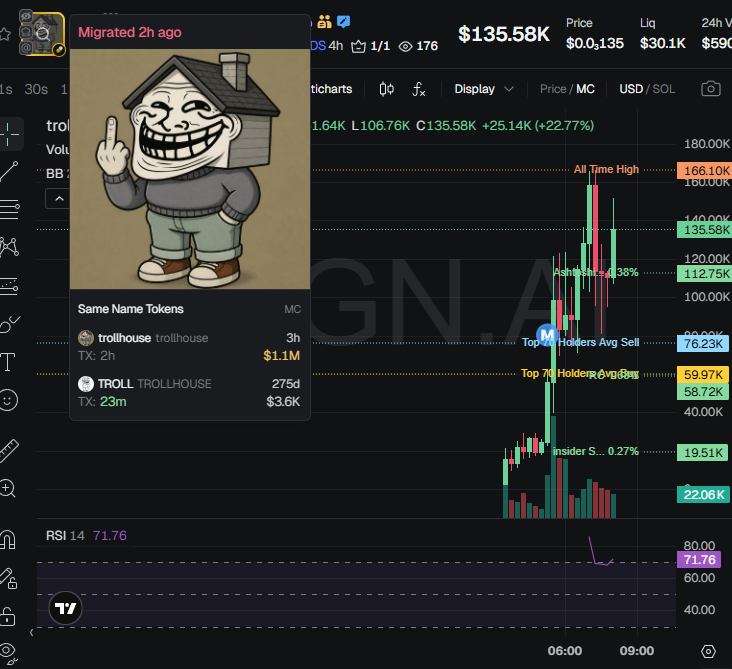Viewport: 732px width, 669px height.
Task: Open the candlestick chart type selector
Action: point(387,89)
